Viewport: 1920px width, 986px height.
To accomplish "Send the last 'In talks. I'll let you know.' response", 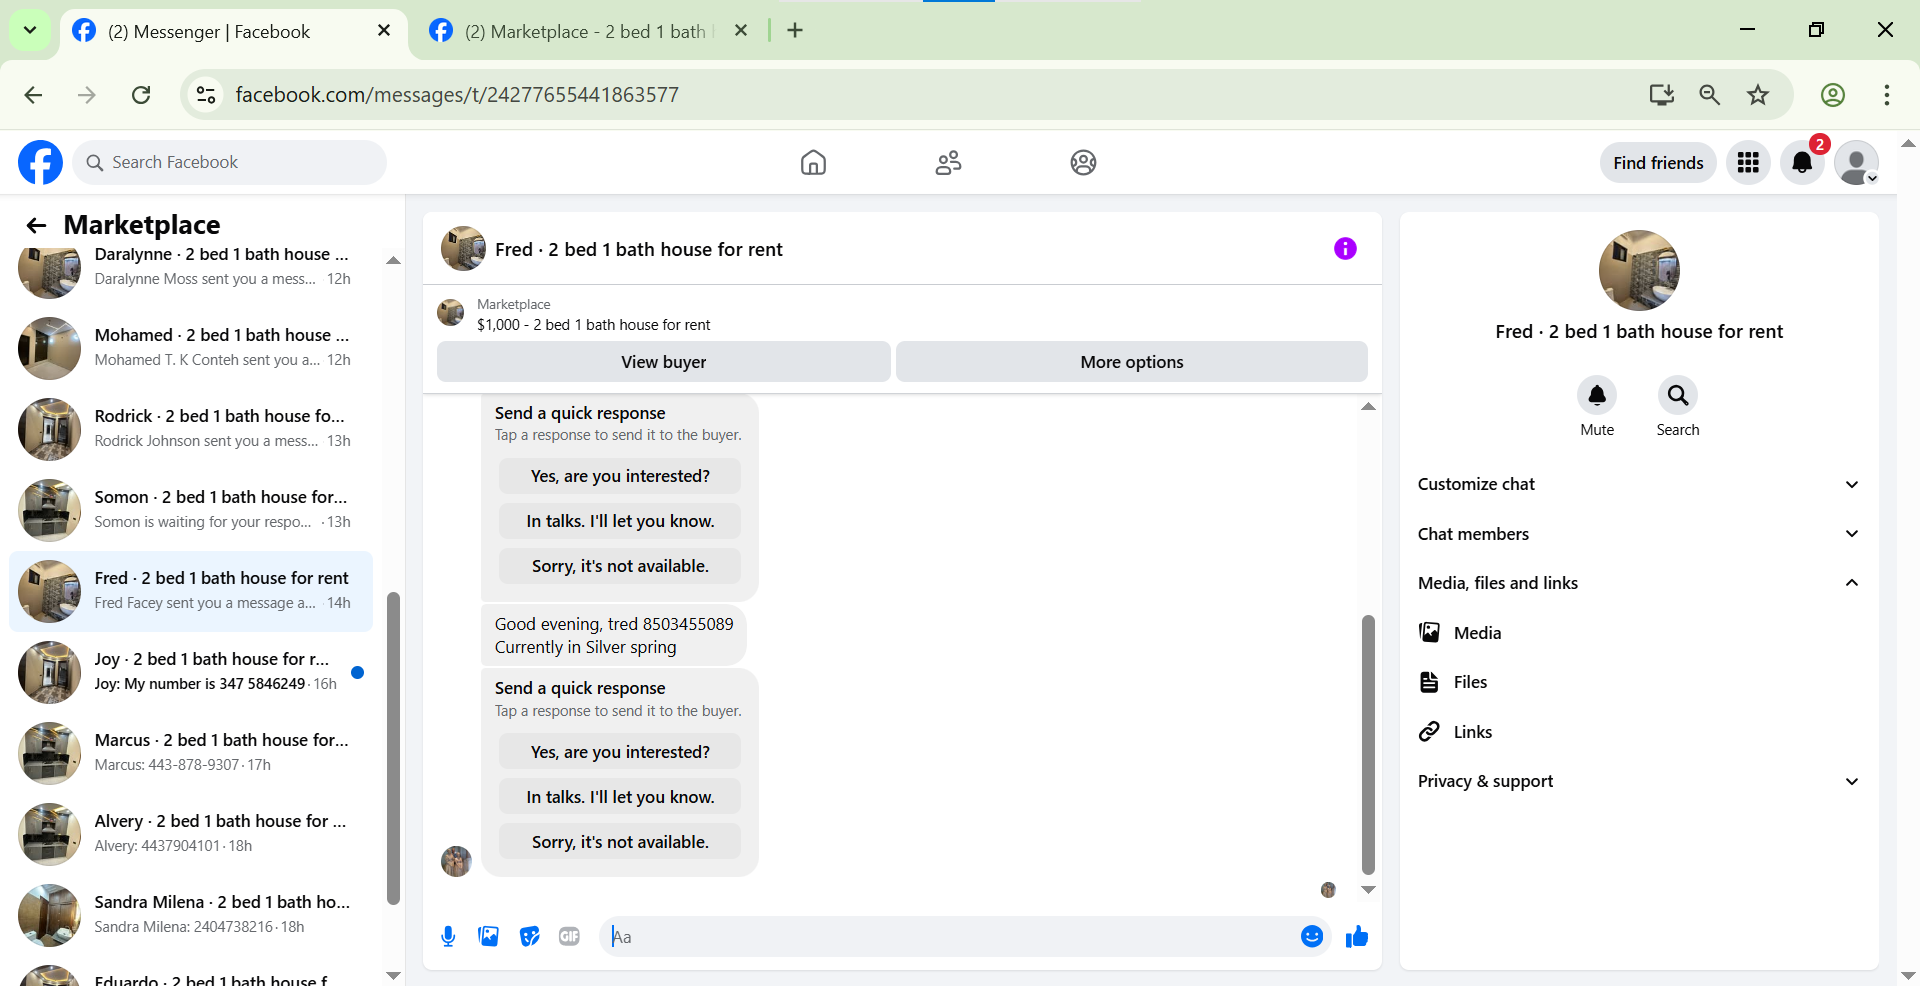I will coord(620,797).
